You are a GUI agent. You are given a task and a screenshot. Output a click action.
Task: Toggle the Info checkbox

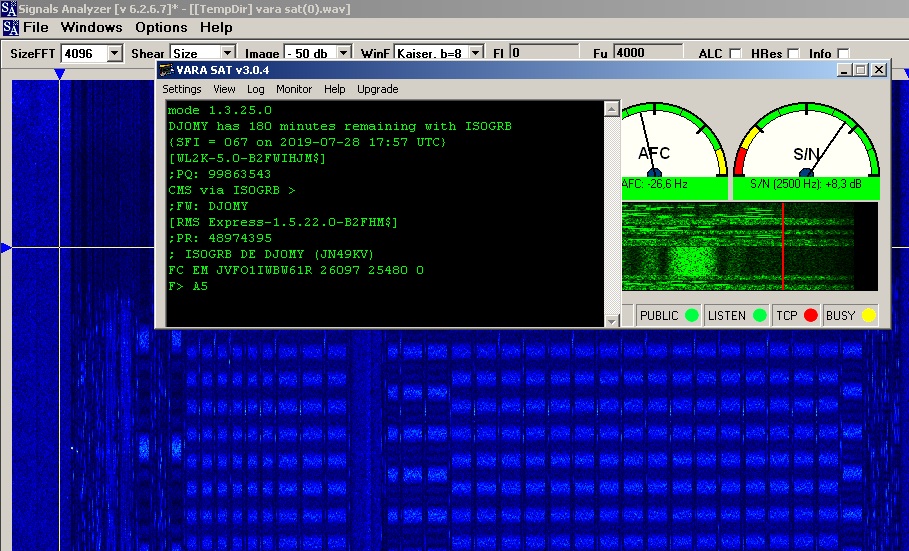(843, 53)
